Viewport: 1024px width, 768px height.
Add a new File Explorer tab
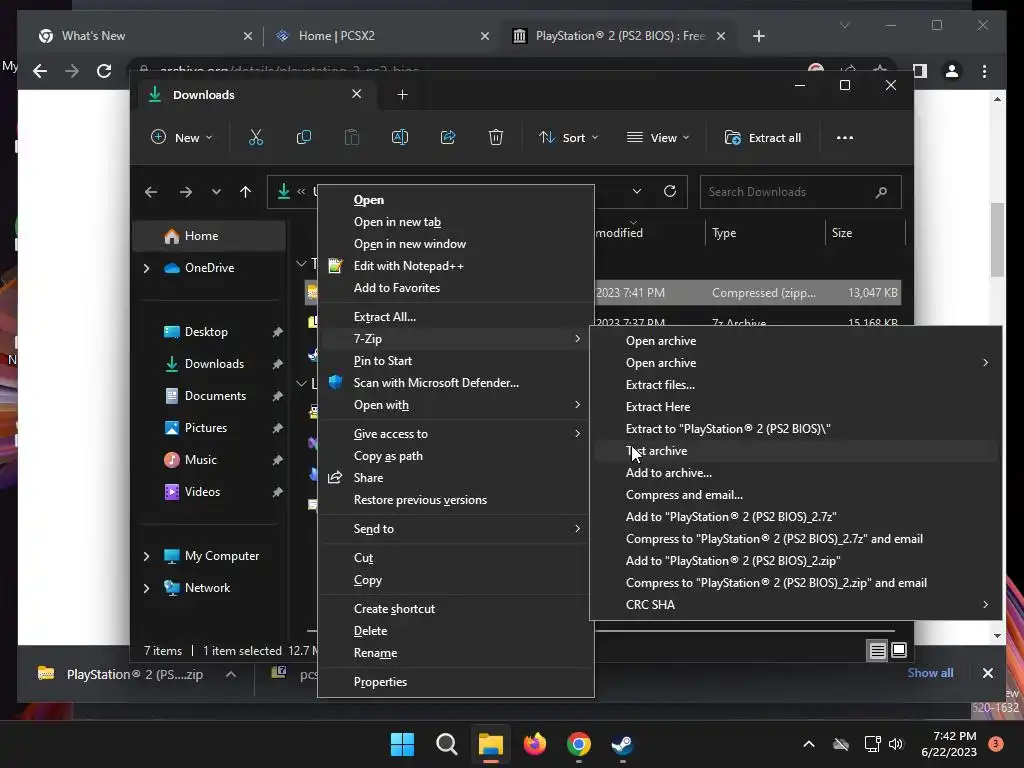point(402,95)
